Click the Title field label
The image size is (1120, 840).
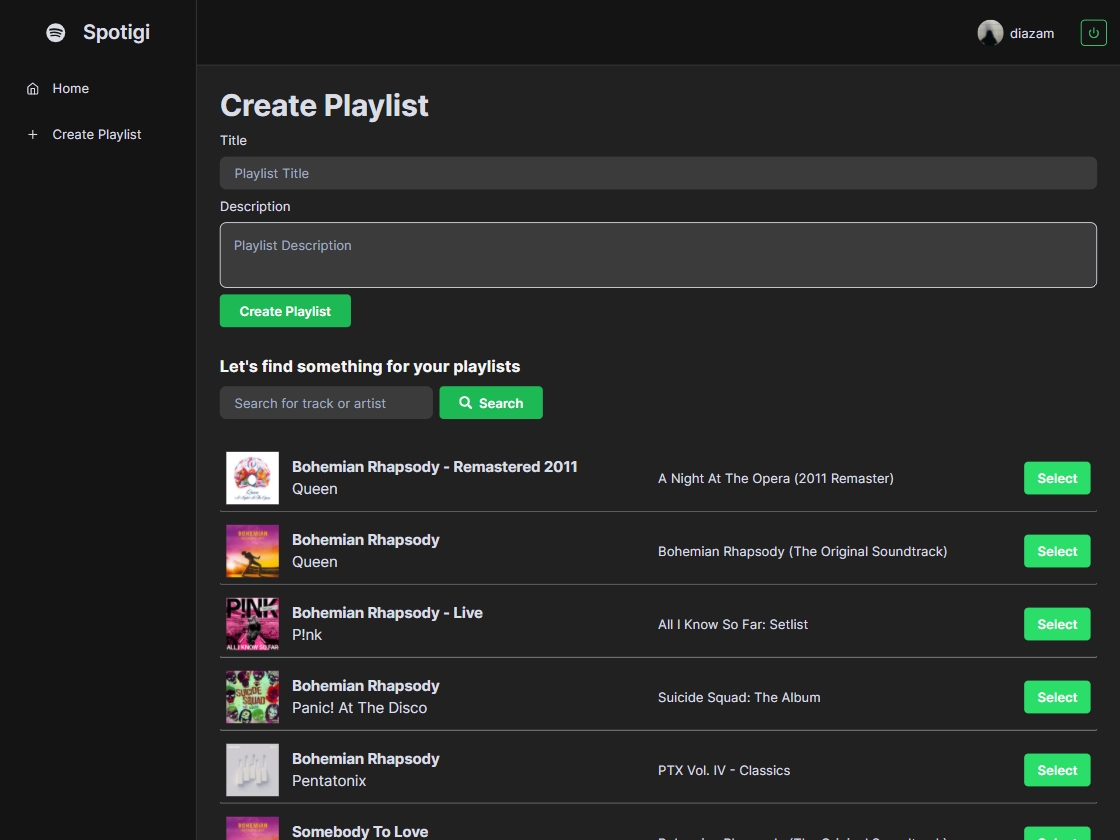point(234,141)
